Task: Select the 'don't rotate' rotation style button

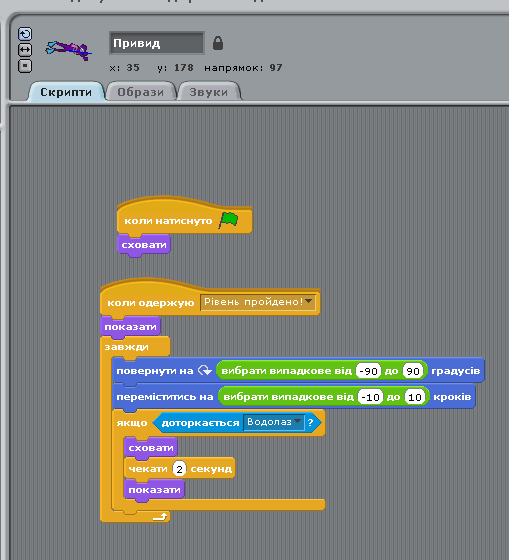Action: [25, 66]
